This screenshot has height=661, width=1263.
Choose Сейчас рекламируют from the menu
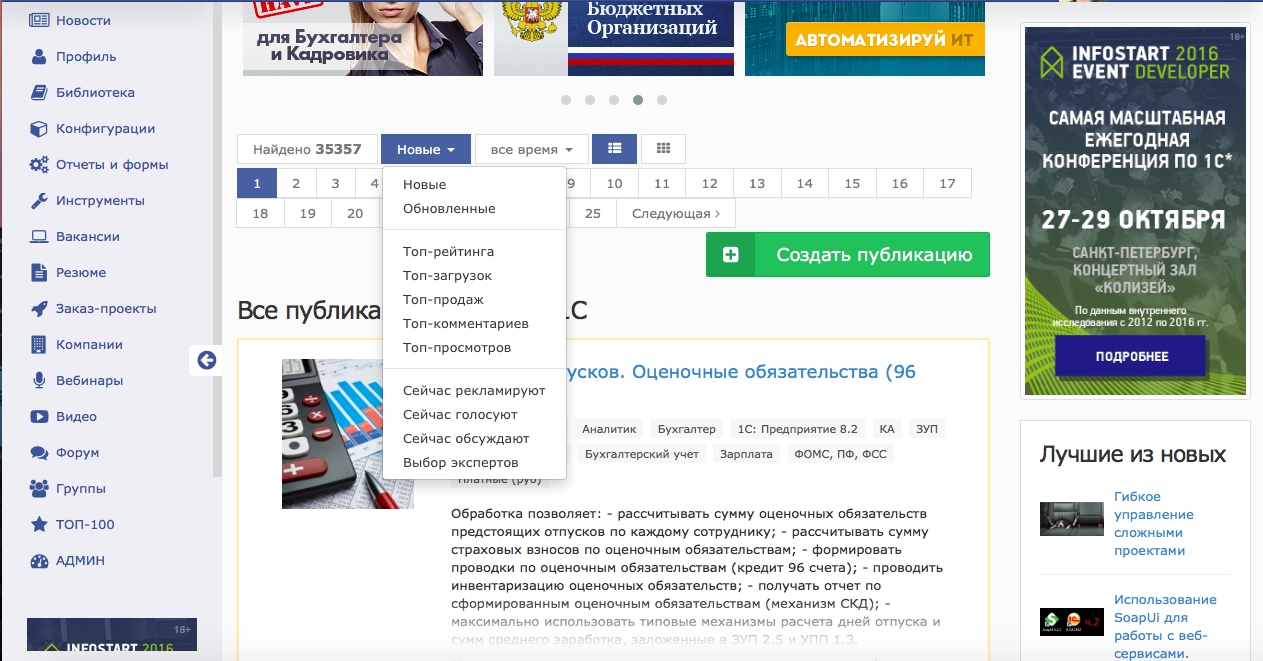click(x=474, y=391)
